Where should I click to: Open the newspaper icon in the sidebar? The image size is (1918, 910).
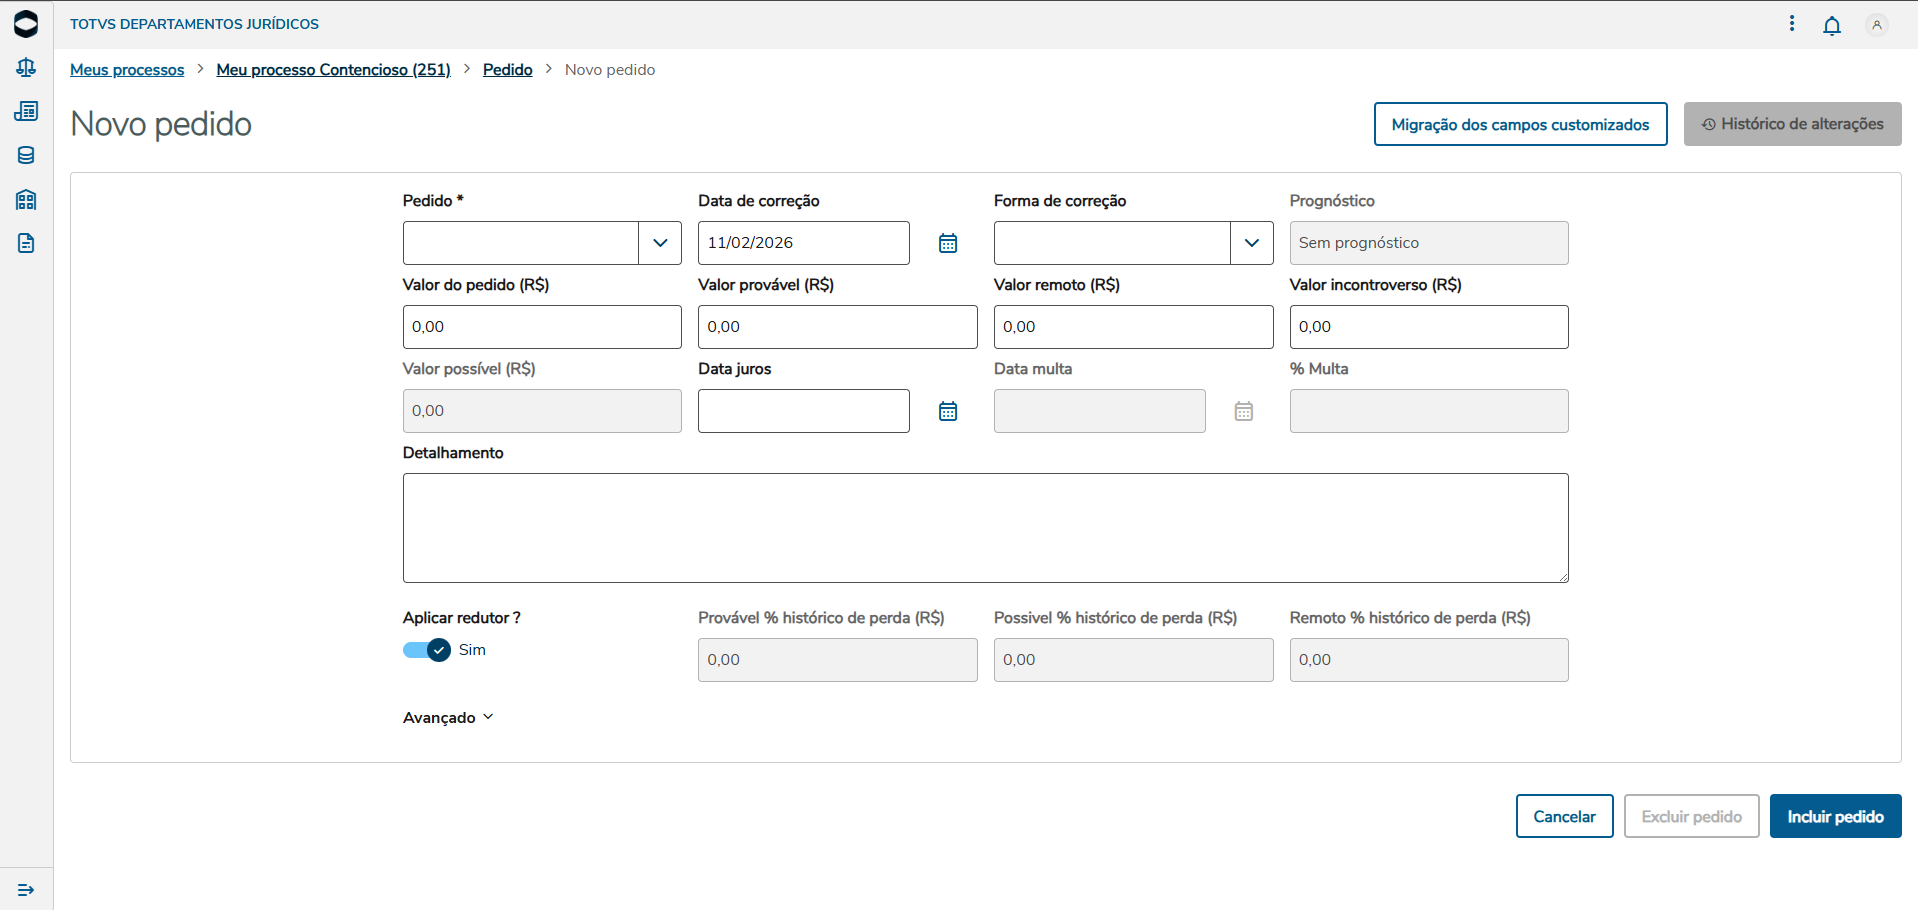point(26,111)
